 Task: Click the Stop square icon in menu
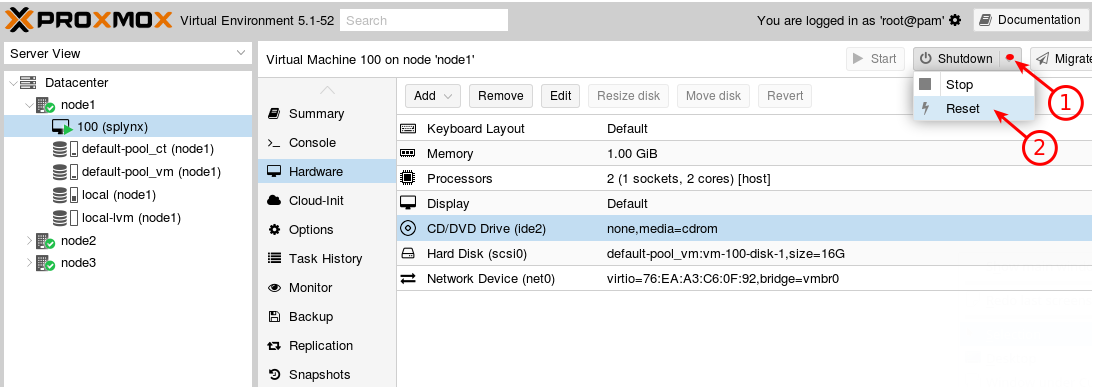(925, 84)
